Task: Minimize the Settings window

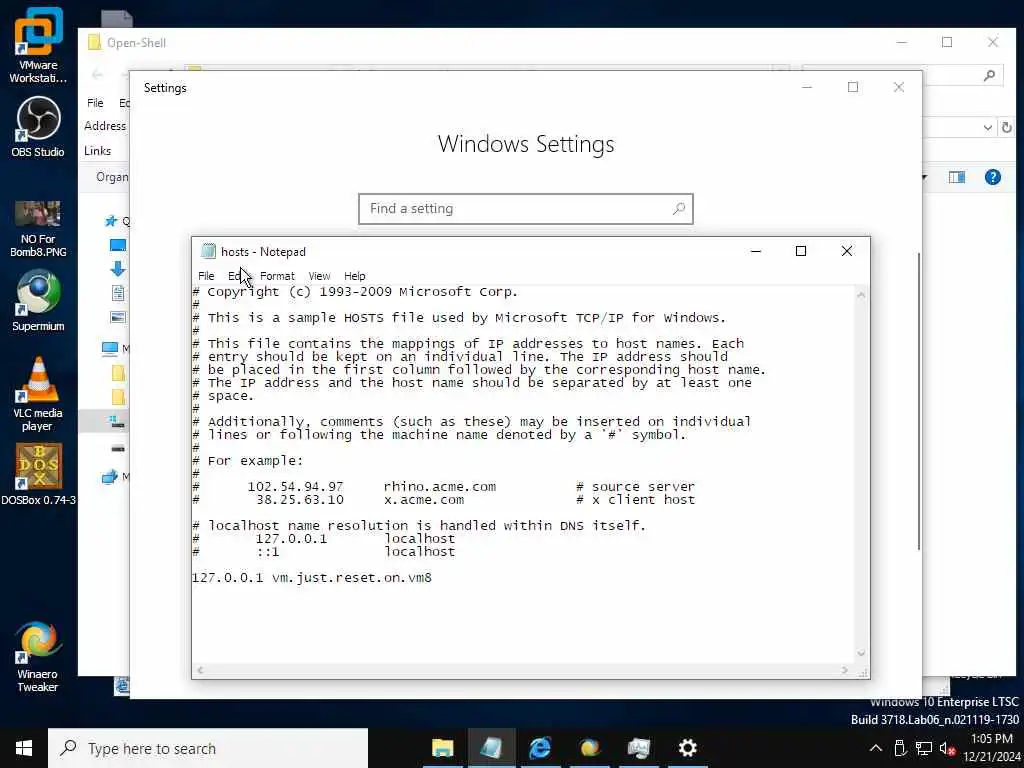Action: (x=807, y=88)
